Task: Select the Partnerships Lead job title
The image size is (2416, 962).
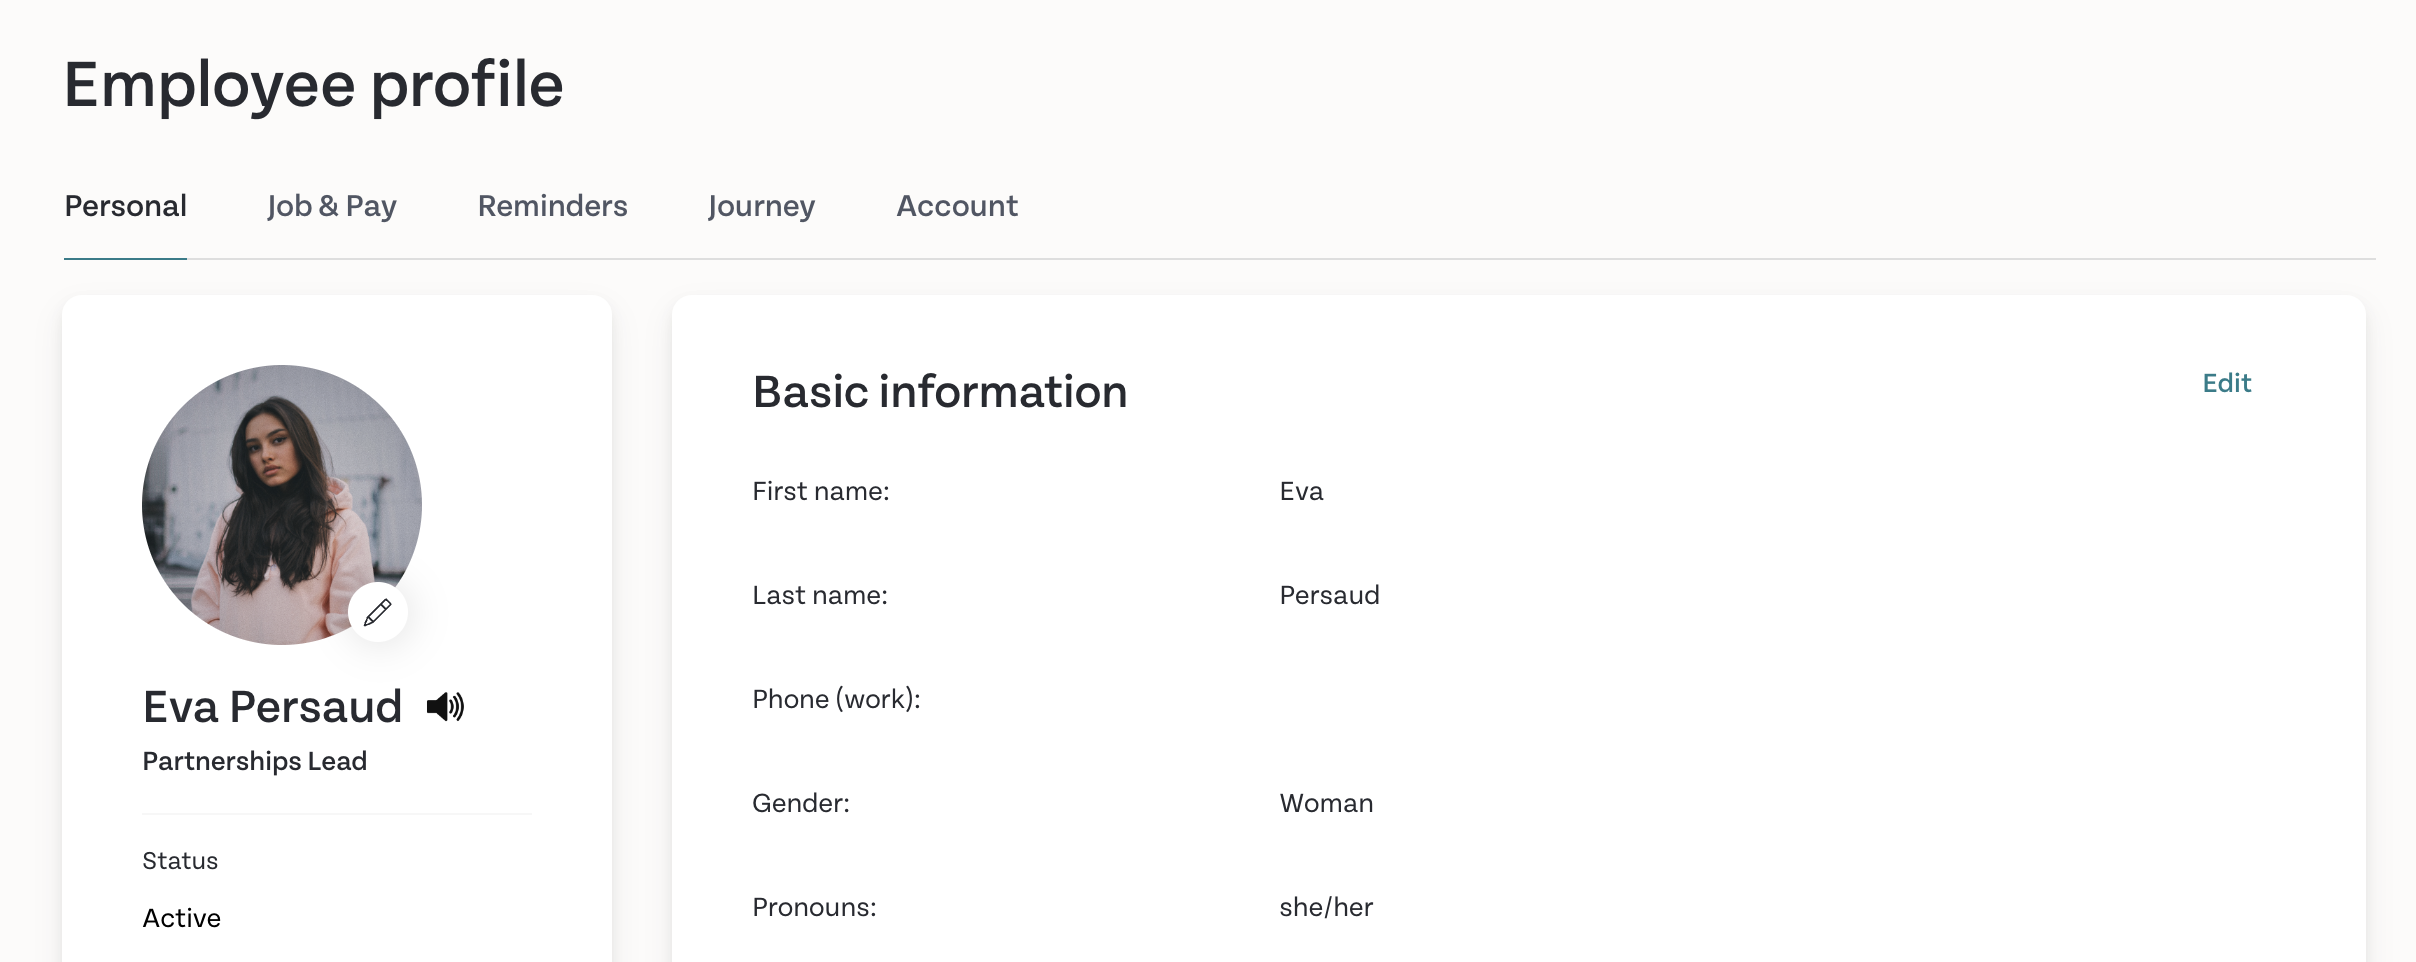Action: (255, 761)
